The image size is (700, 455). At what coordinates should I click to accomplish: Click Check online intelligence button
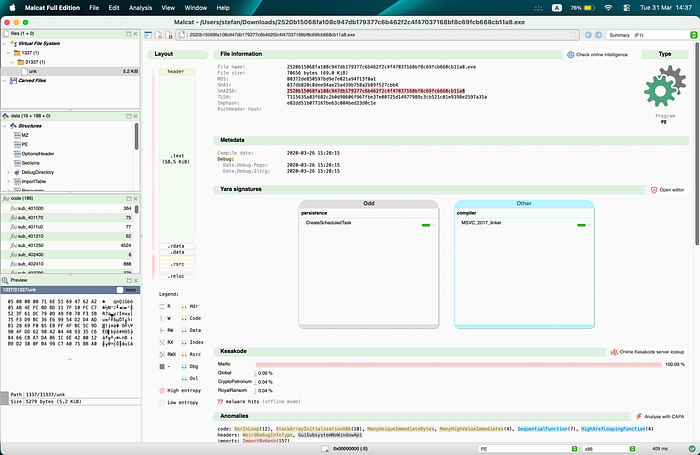click(598, 54)
